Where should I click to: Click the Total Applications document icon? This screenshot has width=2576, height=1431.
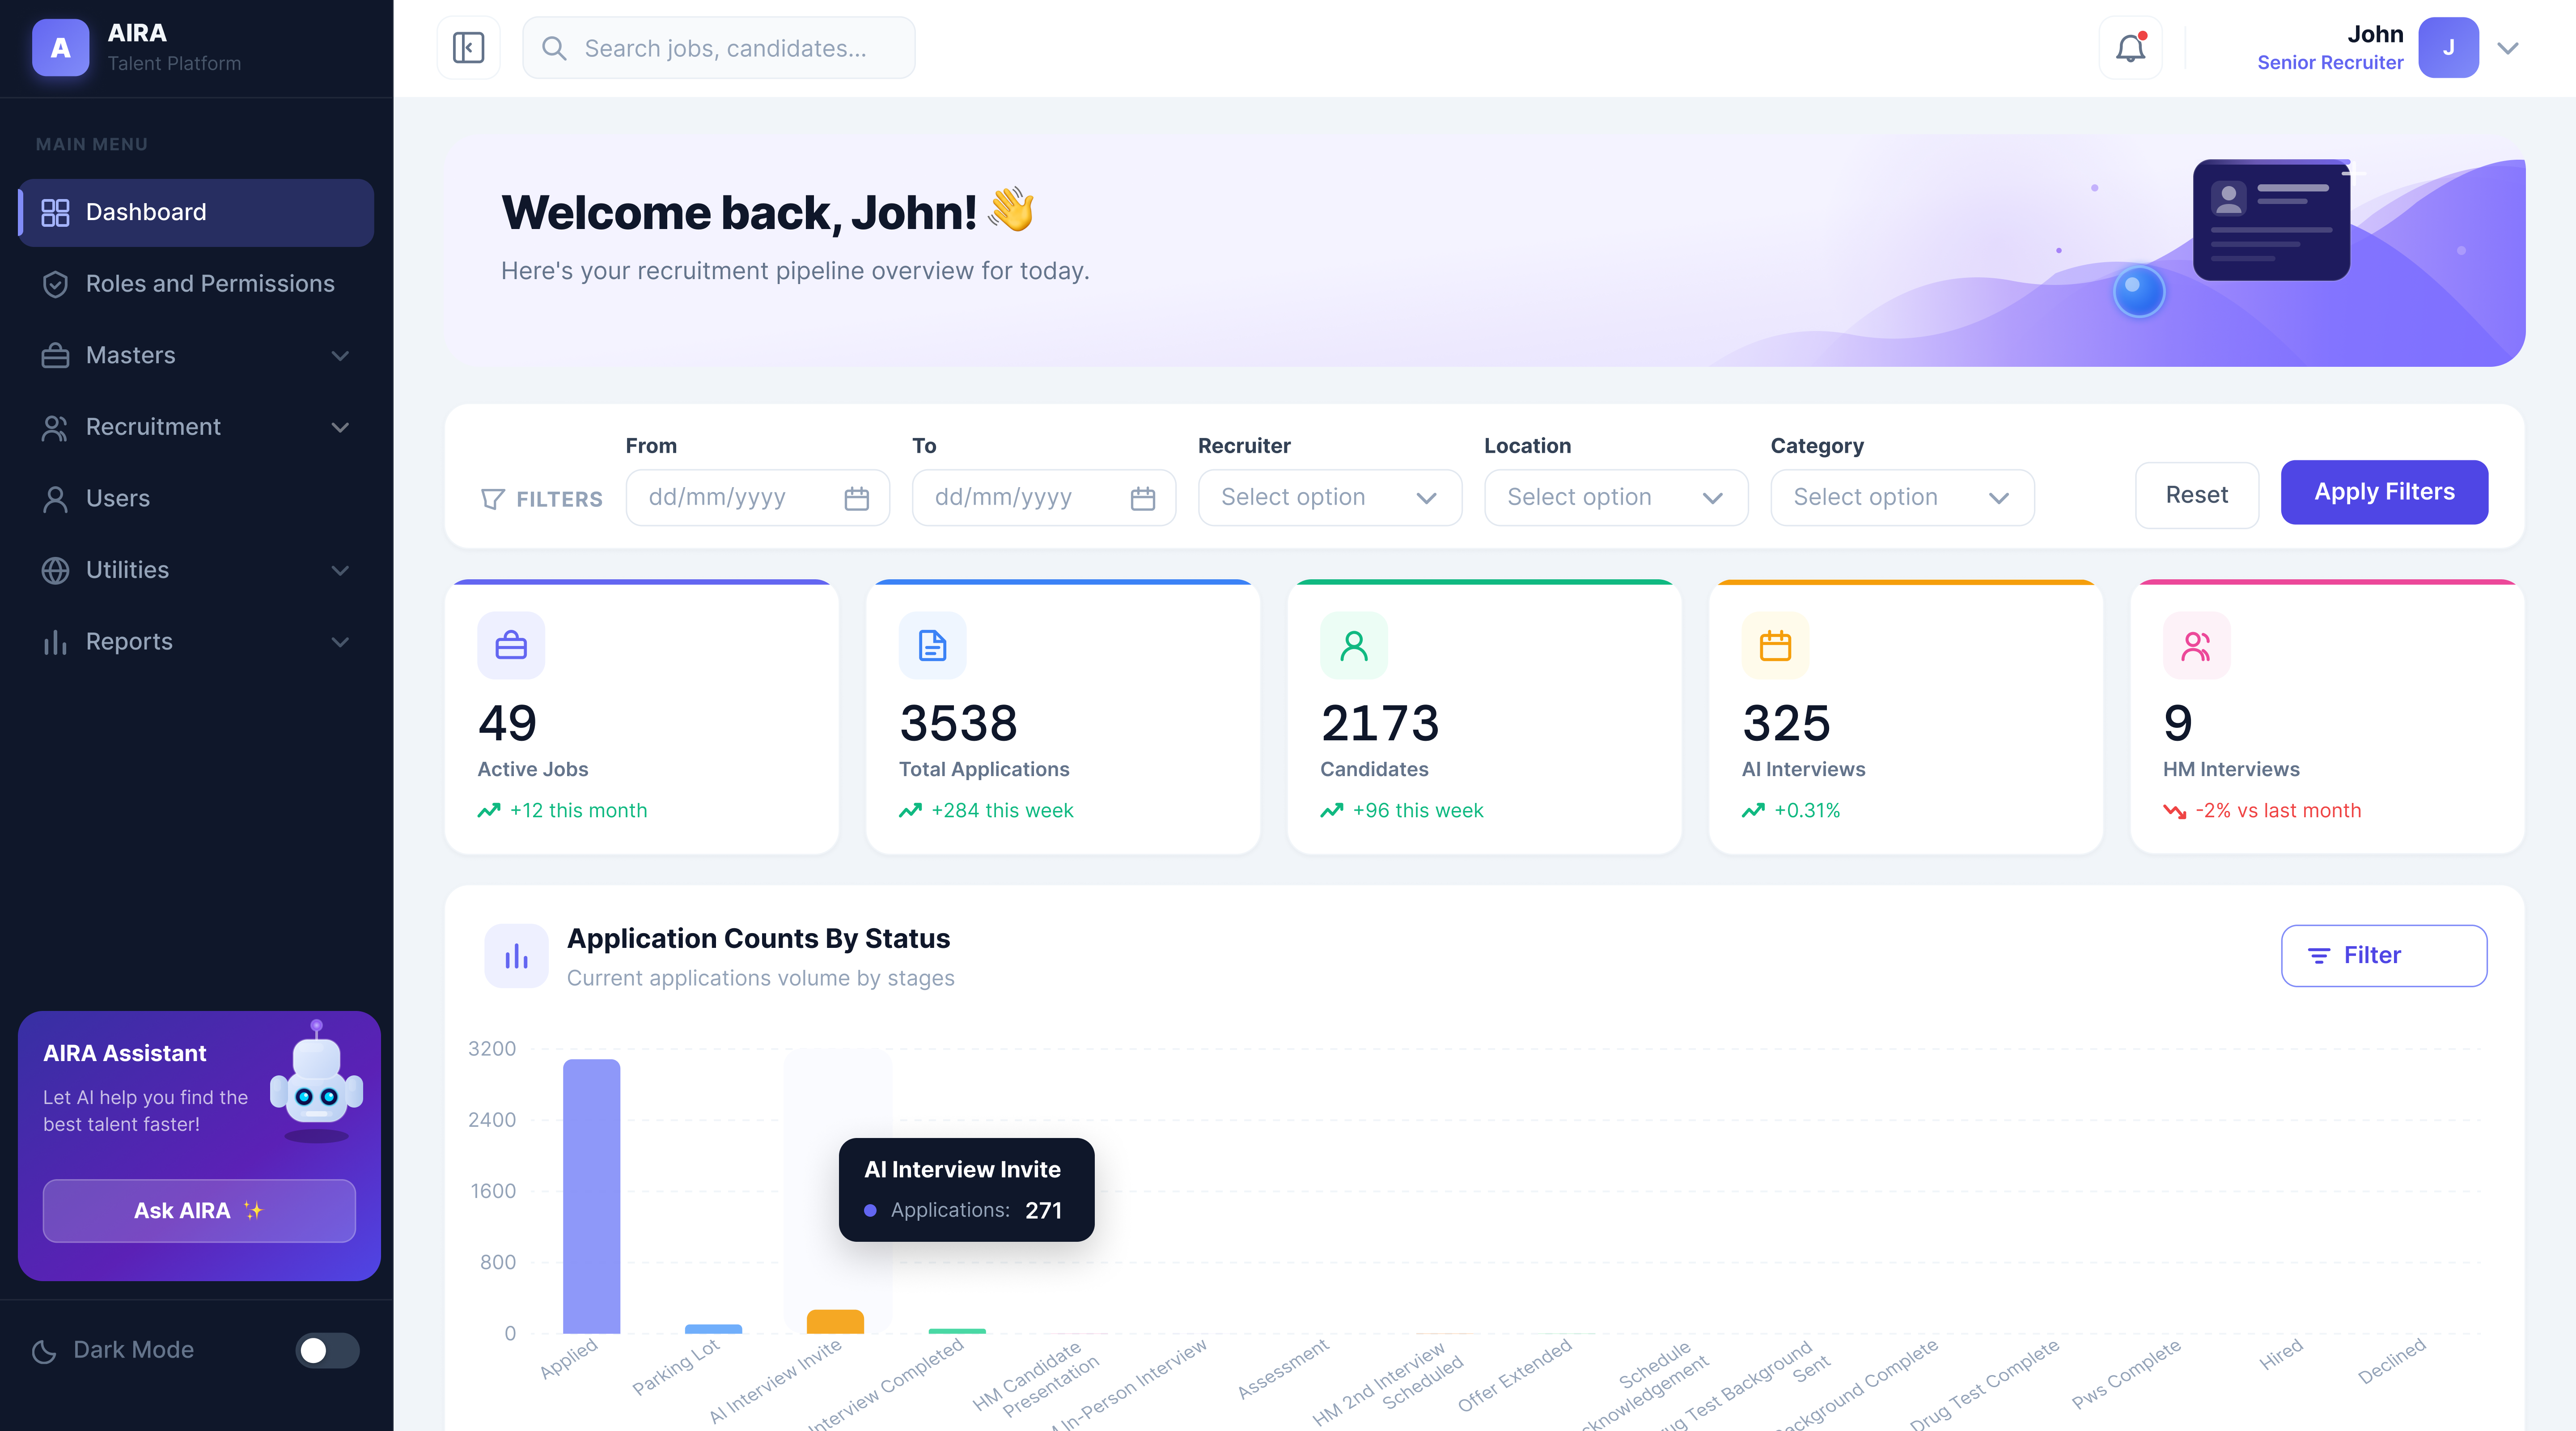[932, 645]
